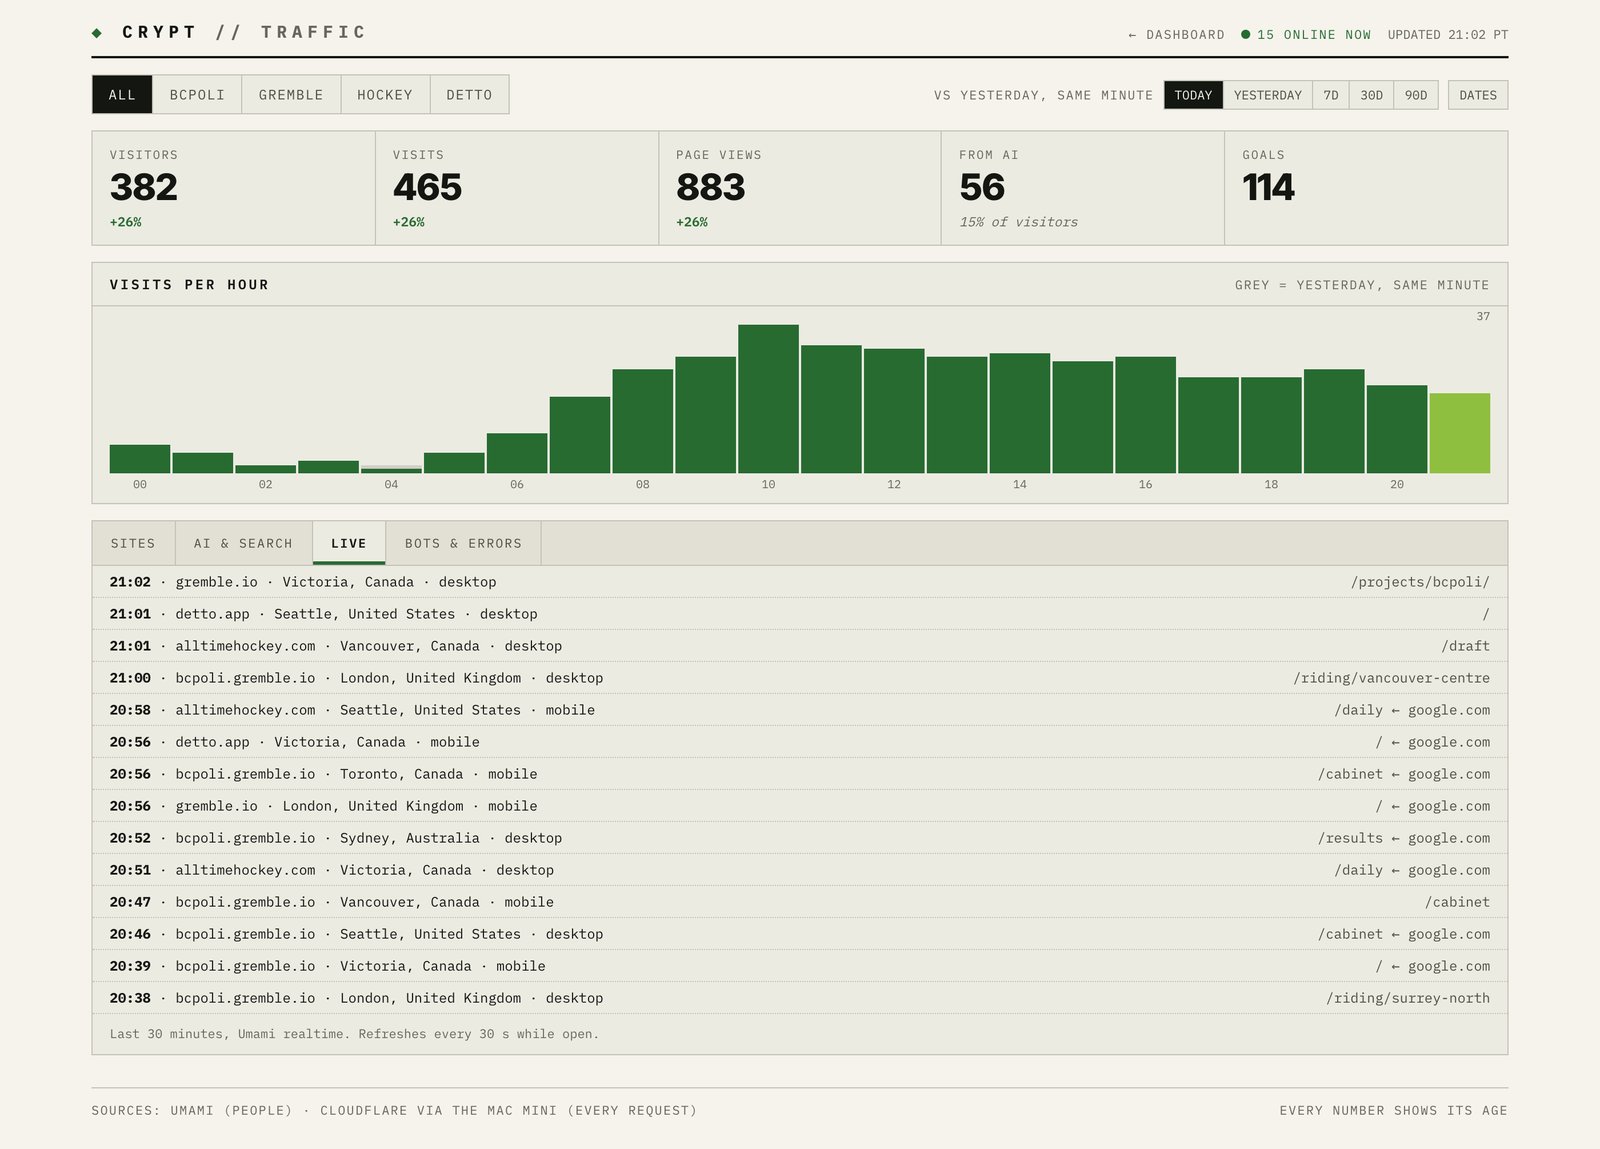This screenshot has height=1149, width=1600.
Task: Select the ALL sites filter
Action: [122, 95]
